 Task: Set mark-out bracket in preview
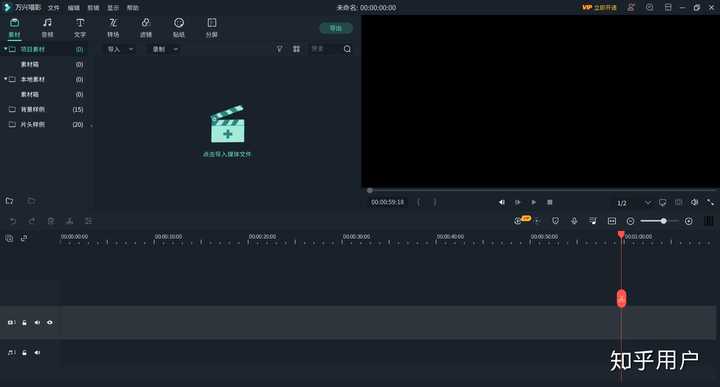[x=435, y=202]
